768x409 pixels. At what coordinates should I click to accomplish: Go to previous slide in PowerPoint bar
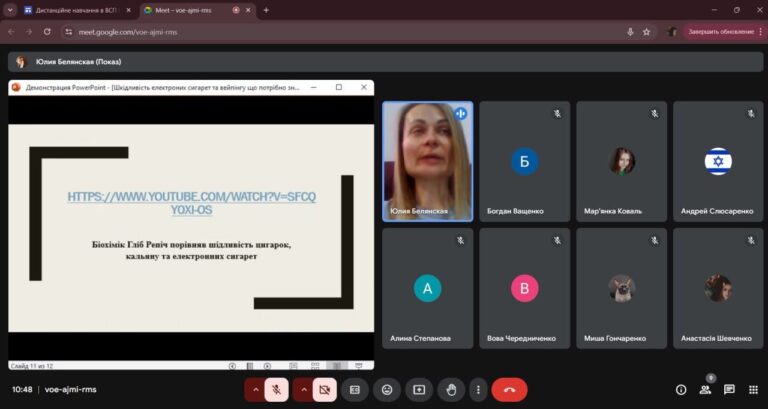[x=233, y=366]
